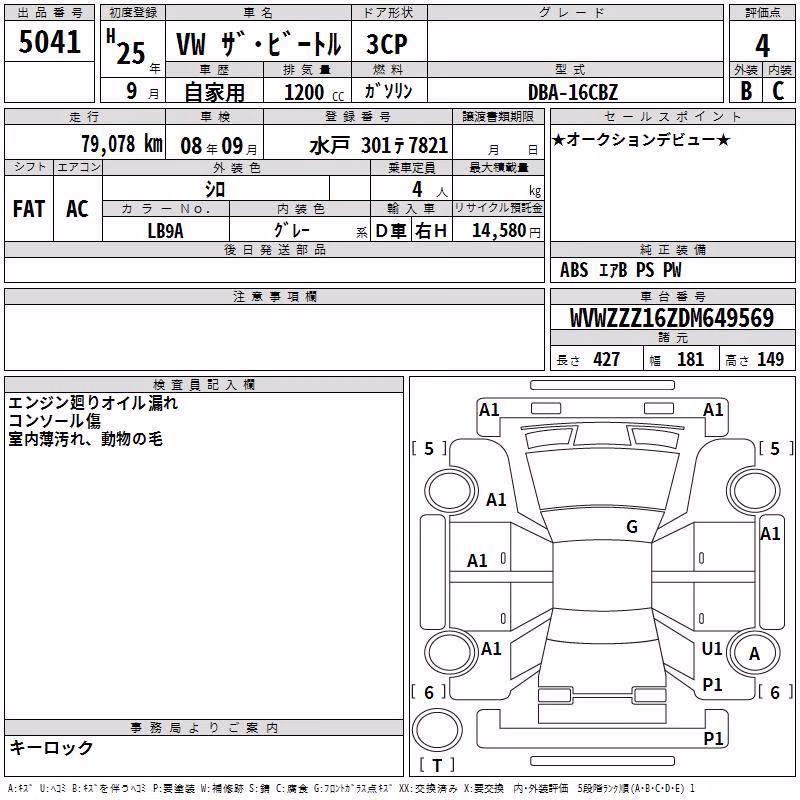Click the mileage 79,078 km
The height and width of the screenshot is (800, 800).
(122, 144)
